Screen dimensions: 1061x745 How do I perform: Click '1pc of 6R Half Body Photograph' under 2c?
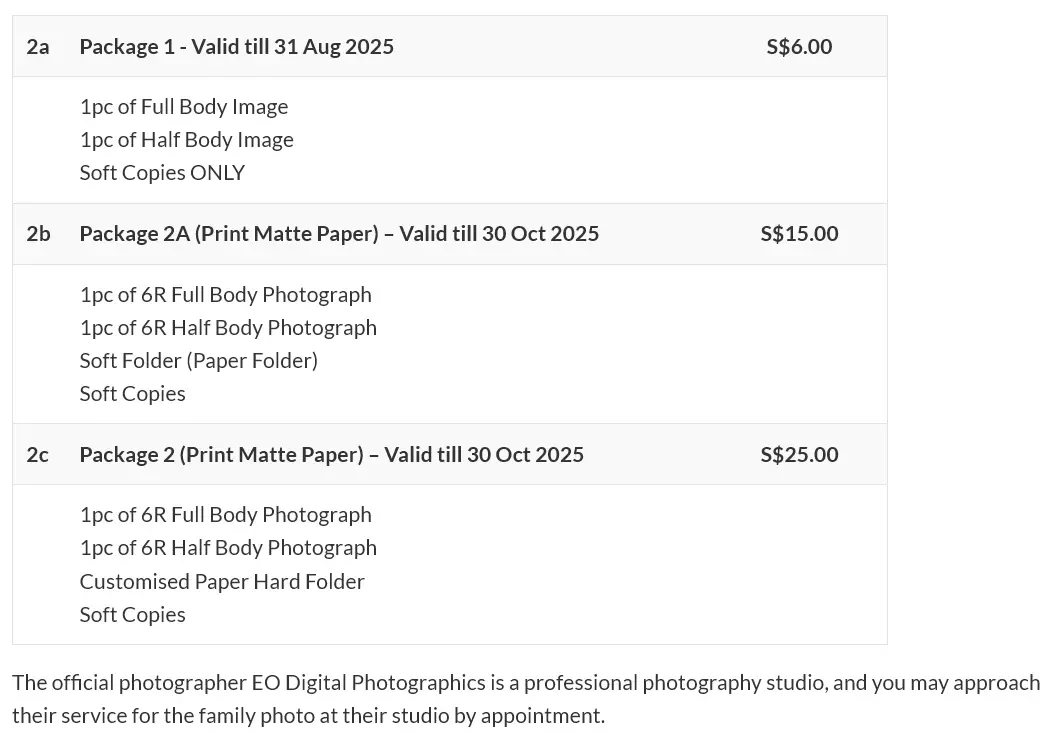click(x=228, y=548)
